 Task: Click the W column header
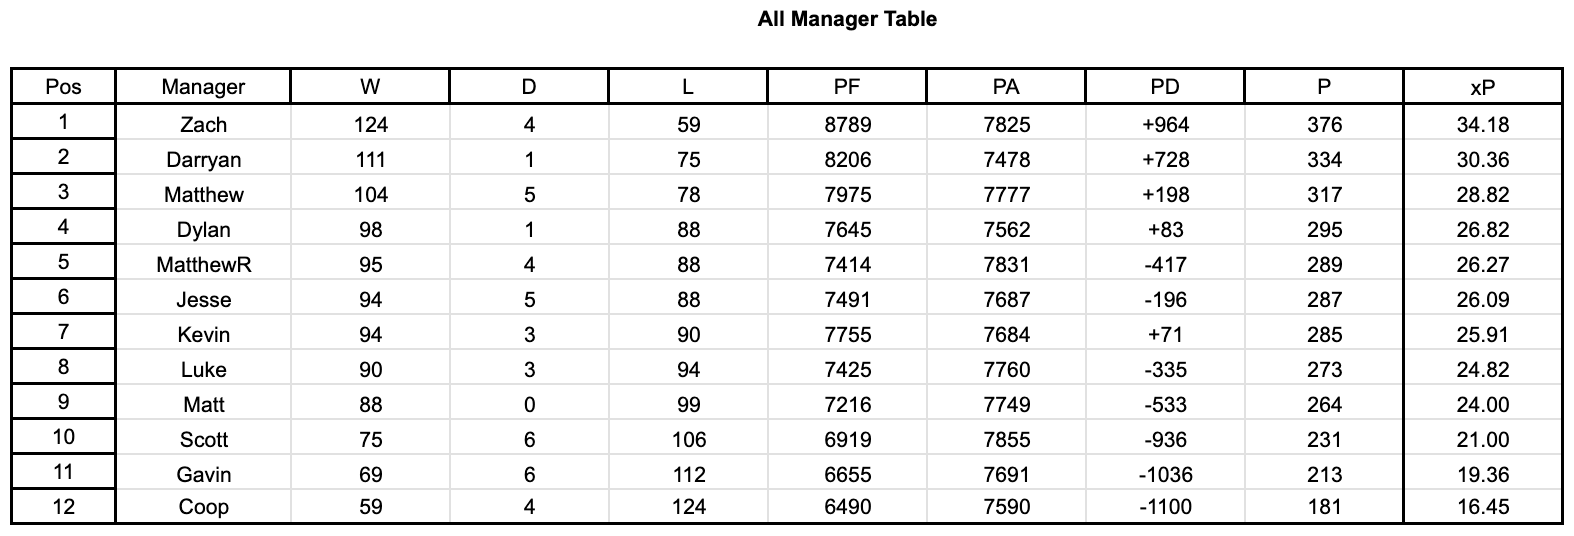click(370, 87)
